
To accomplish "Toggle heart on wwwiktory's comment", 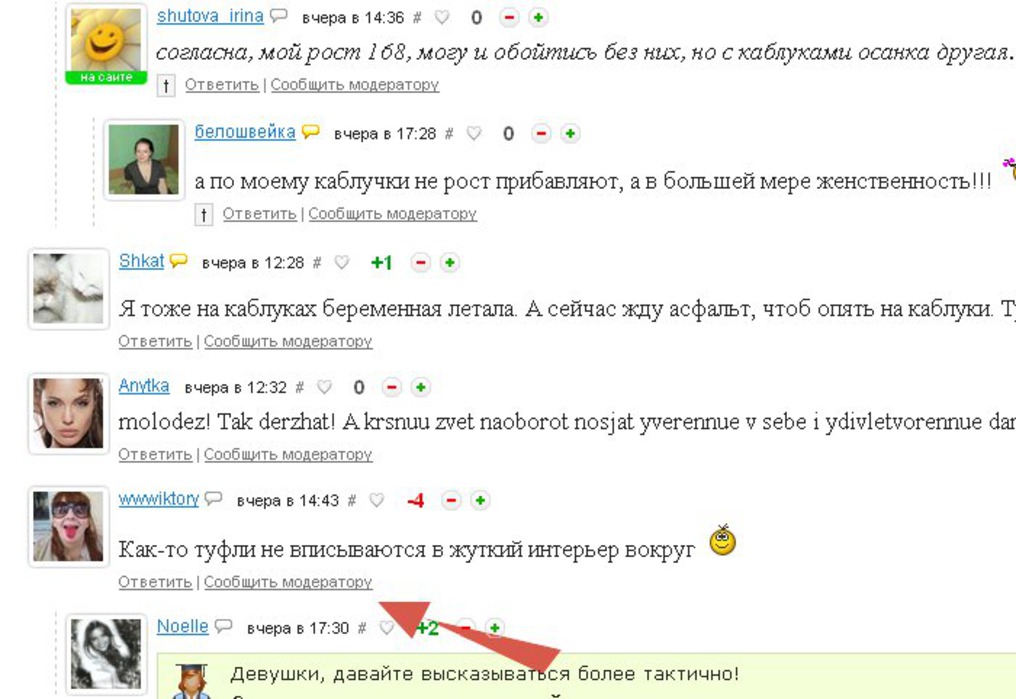I will (376, 500).
